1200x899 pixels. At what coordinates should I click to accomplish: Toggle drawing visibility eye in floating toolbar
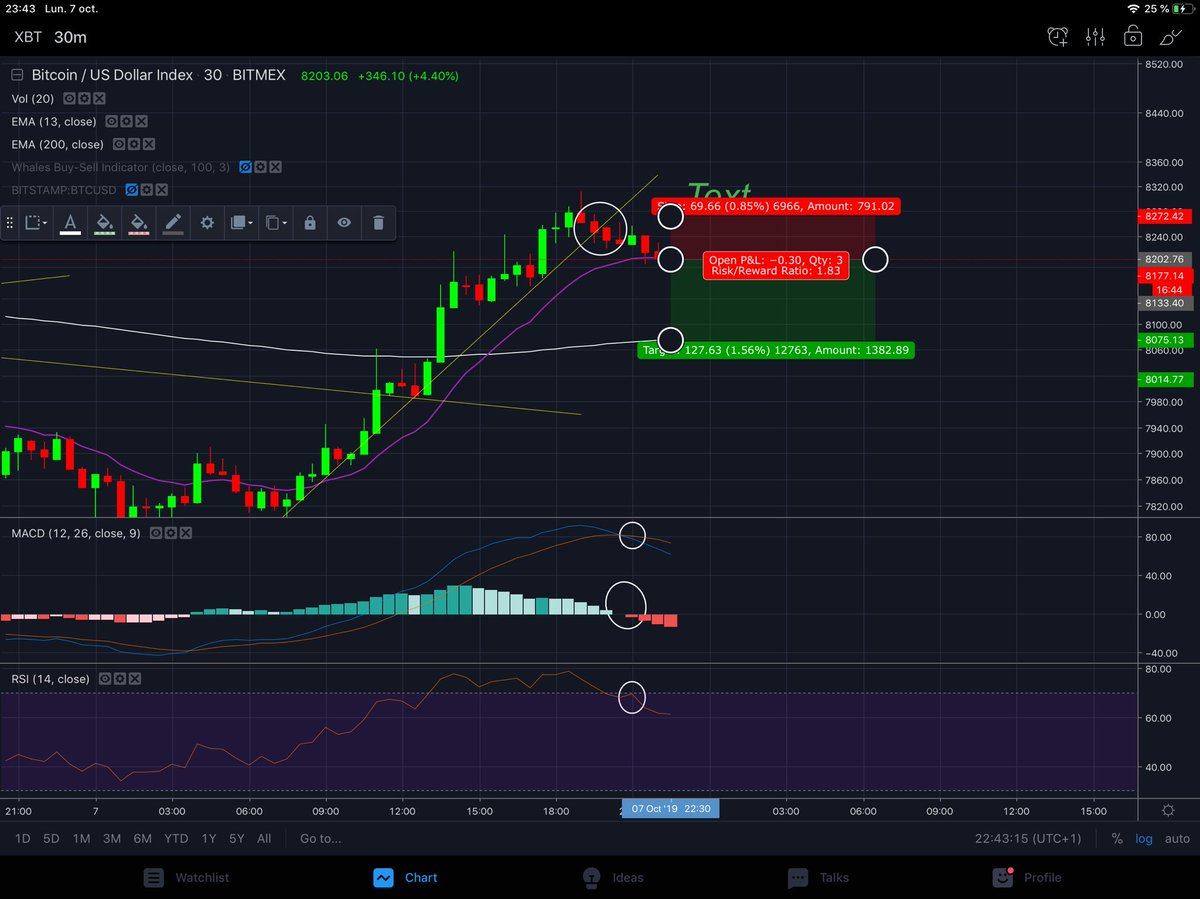[344, 222]
